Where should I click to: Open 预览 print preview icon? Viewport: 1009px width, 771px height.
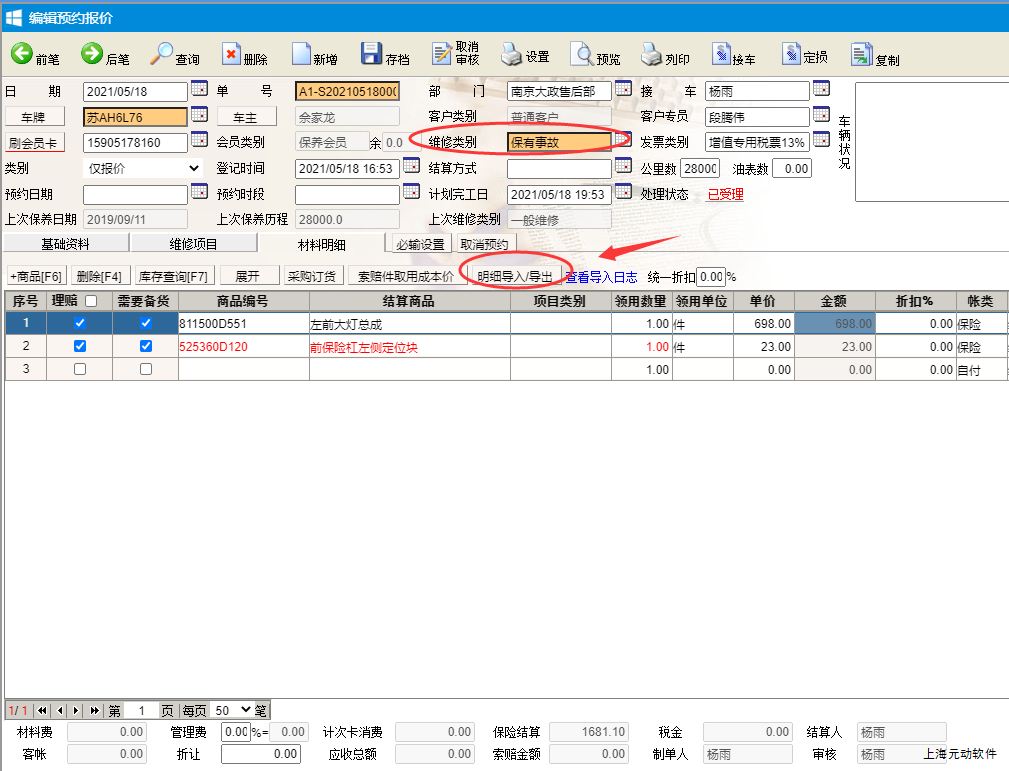point(582,55)
